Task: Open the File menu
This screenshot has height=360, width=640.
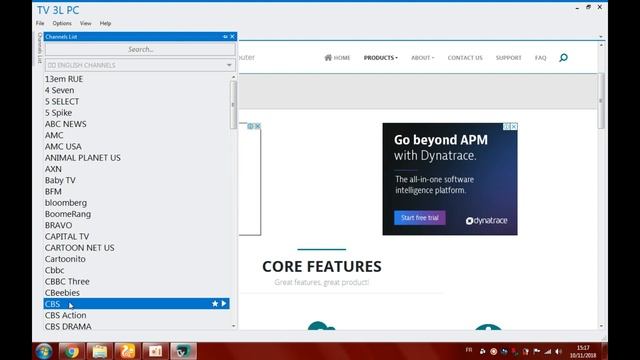Action: click(x=40, y=23)
